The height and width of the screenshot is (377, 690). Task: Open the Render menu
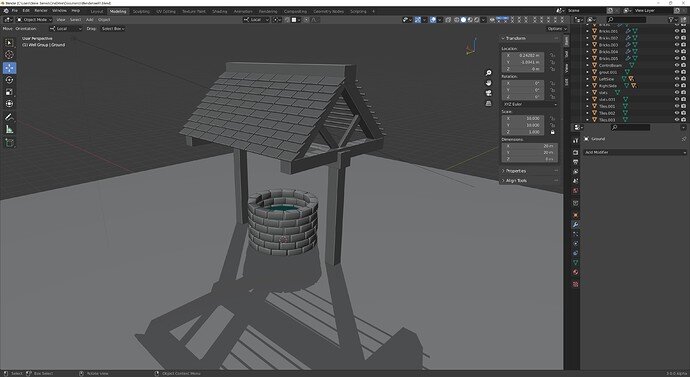point(41,11)
